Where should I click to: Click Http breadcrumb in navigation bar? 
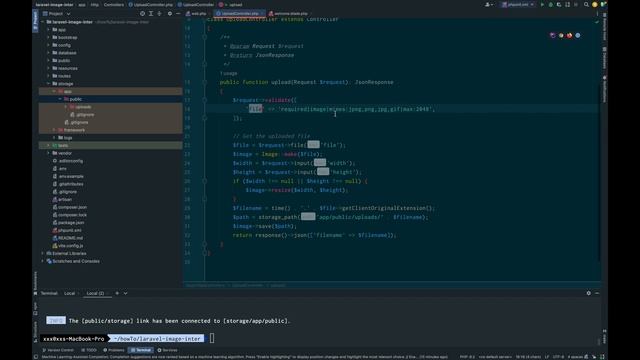tap(95, 4)
